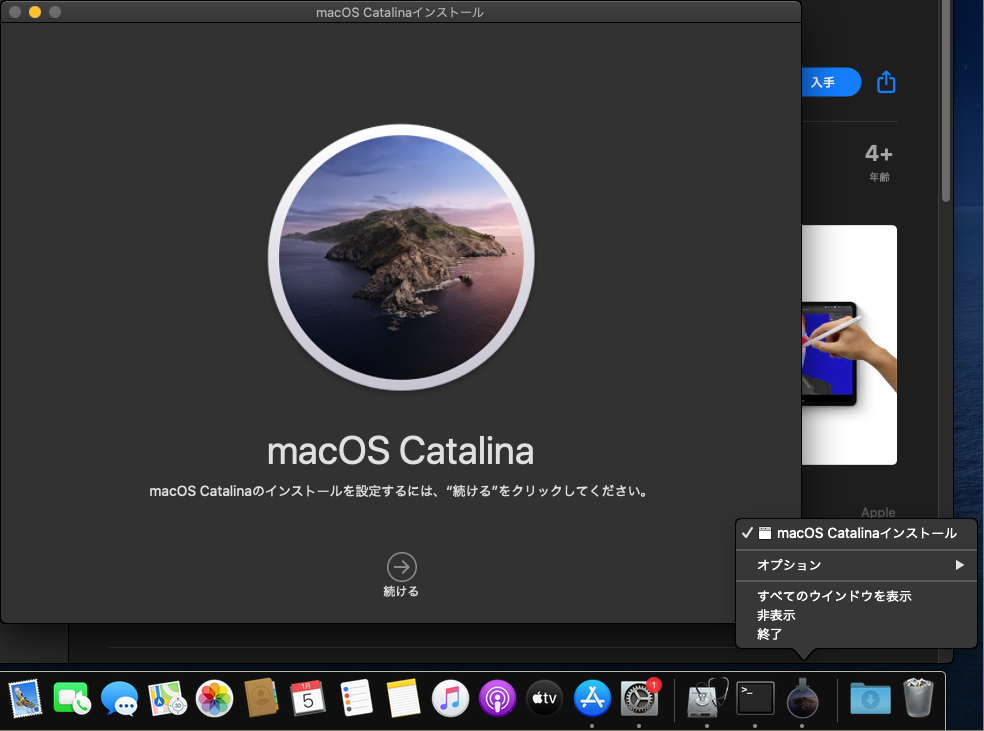Viewport: 984px width, 731px height.
Task: Open Calendar icon showing 5
Action: tap(308, 698)
